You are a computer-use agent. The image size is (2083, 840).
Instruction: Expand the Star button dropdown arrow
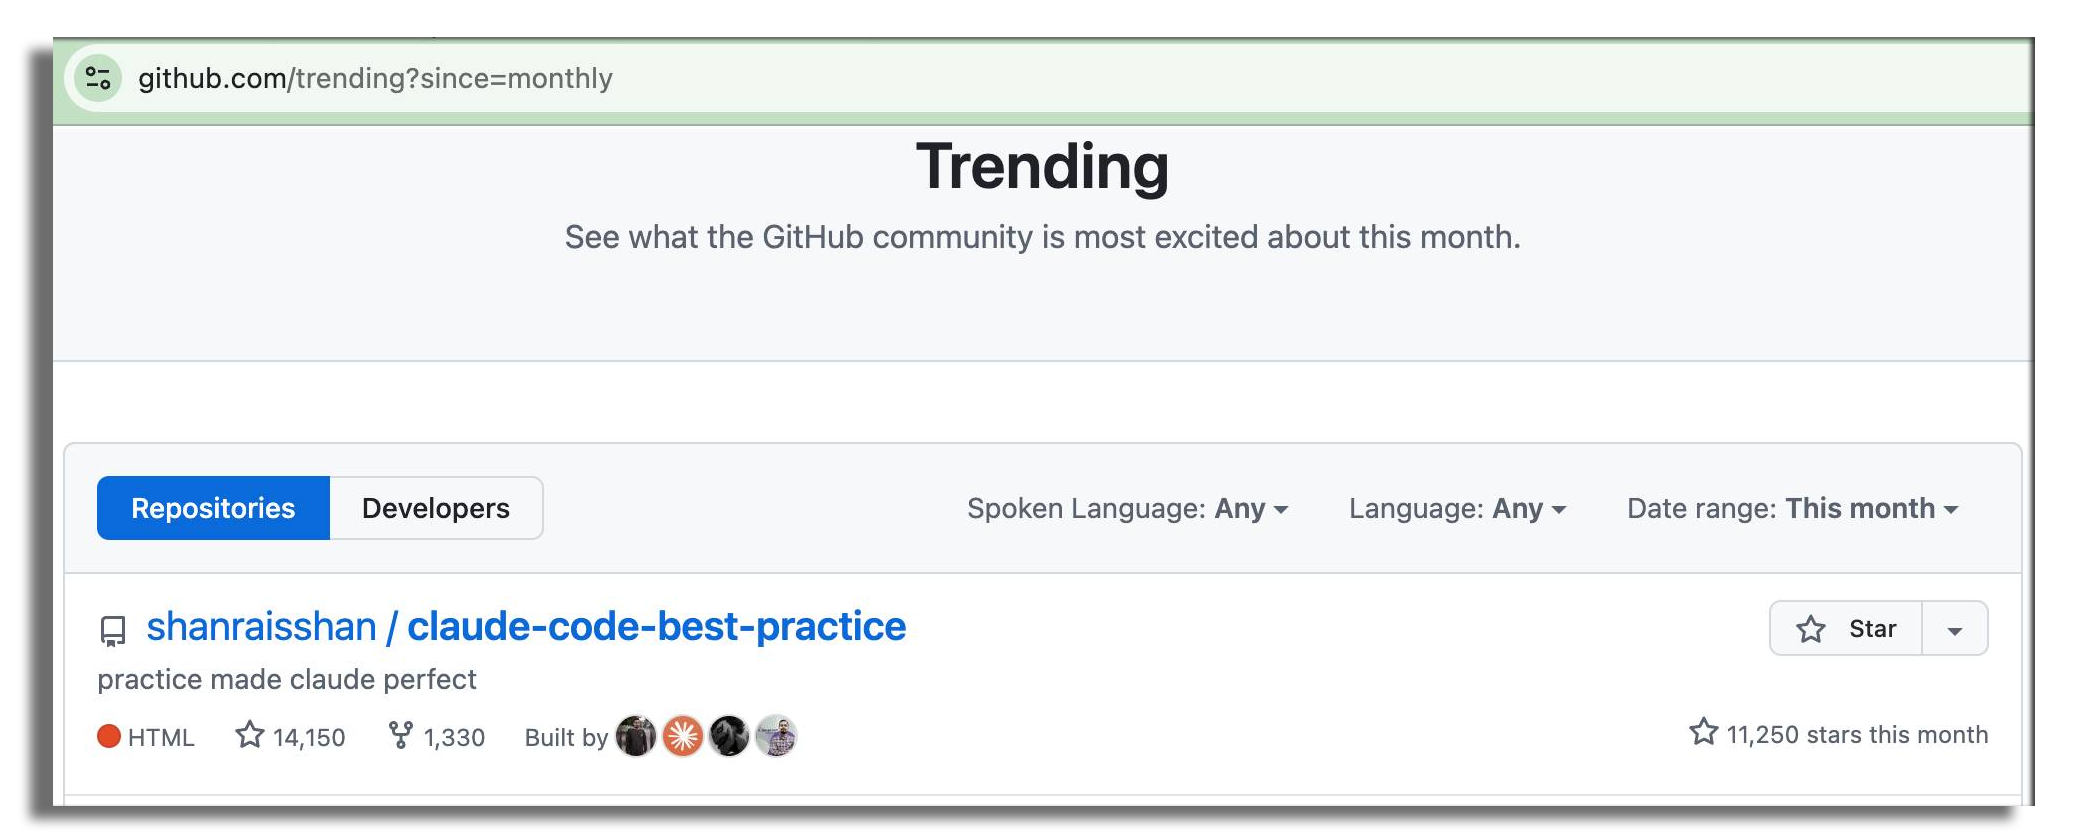1955,628
